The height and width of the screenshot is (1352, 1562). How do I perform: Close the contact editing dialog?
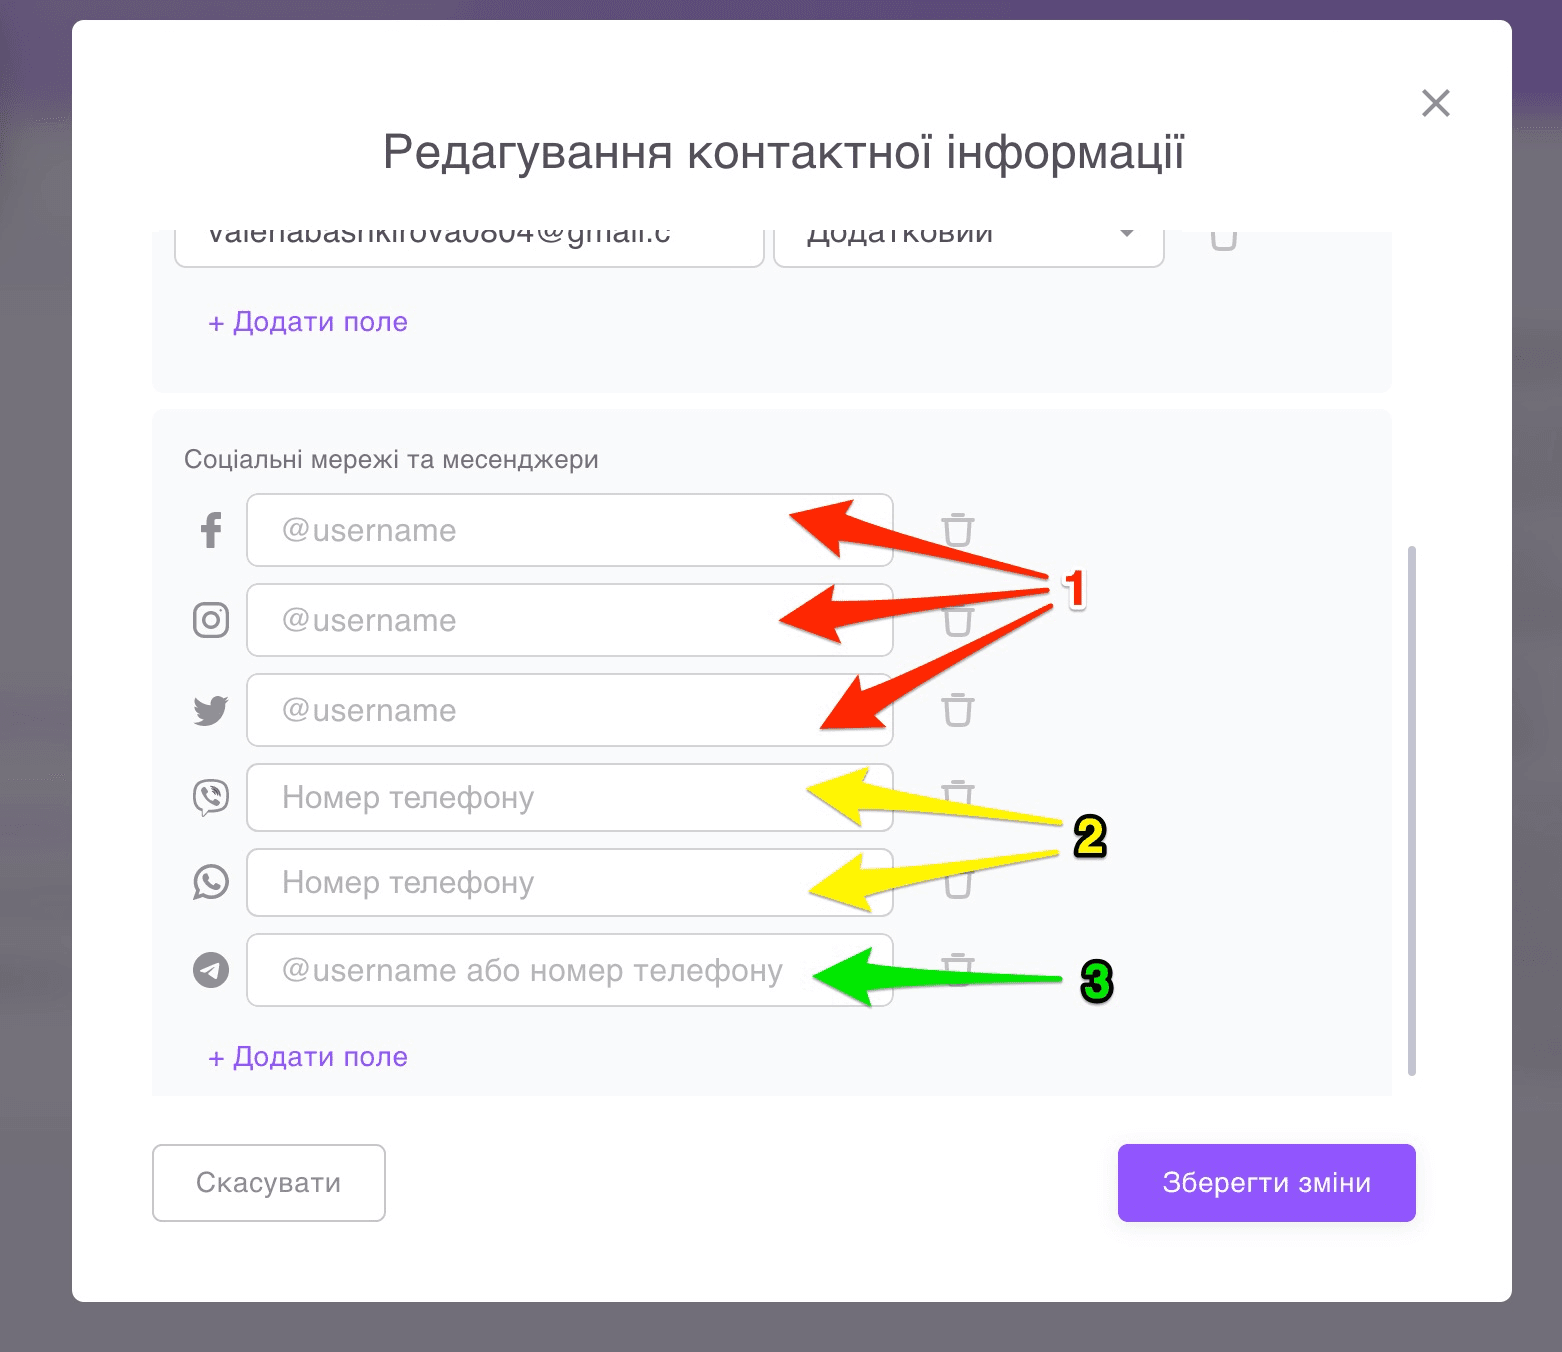1435,103
